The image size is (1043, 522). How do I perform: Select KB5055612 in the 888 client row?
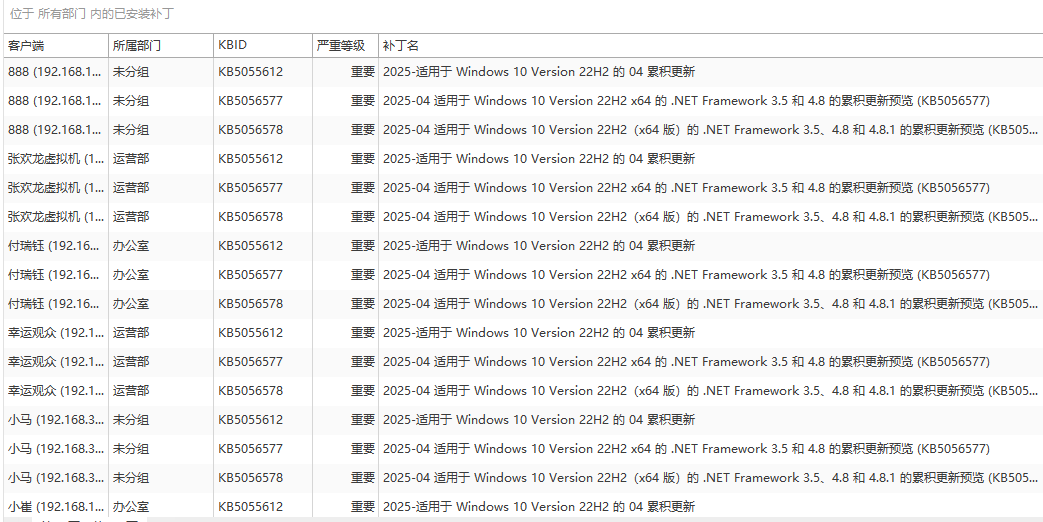[x=251, y=72]
